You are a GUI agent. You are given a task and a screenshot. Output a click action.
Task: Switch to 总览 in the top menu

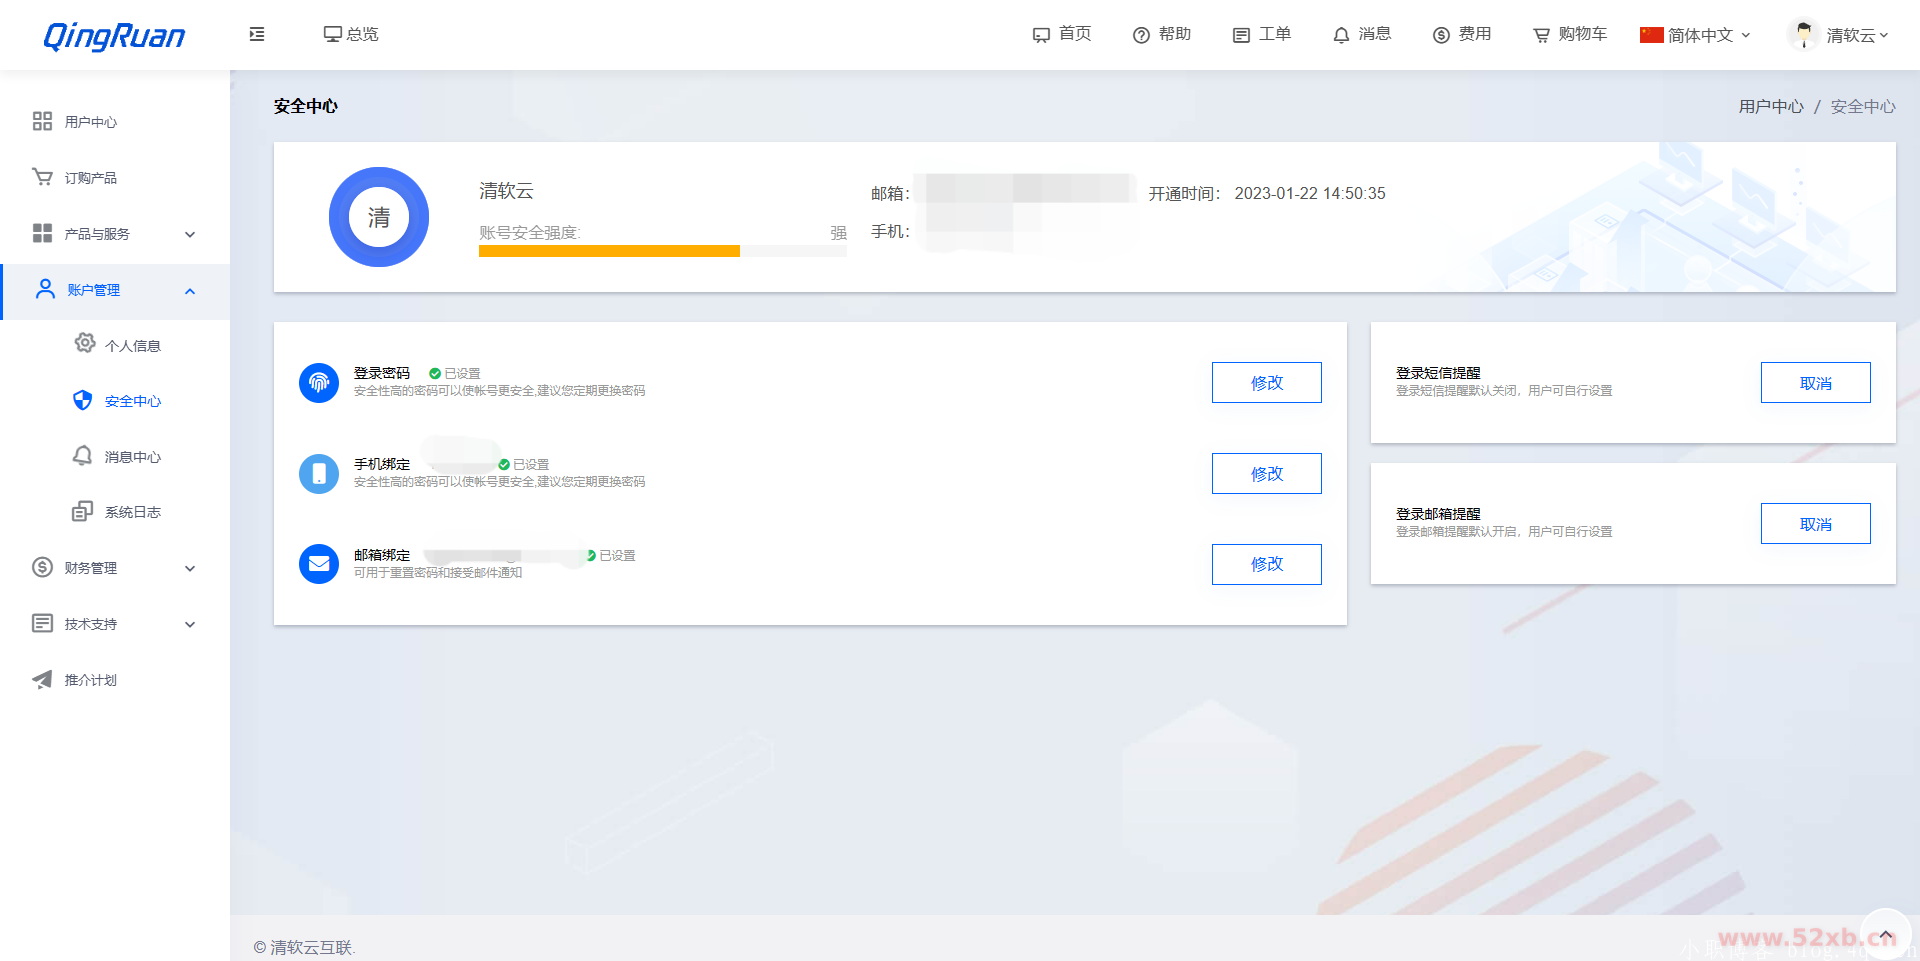[351, 34]
